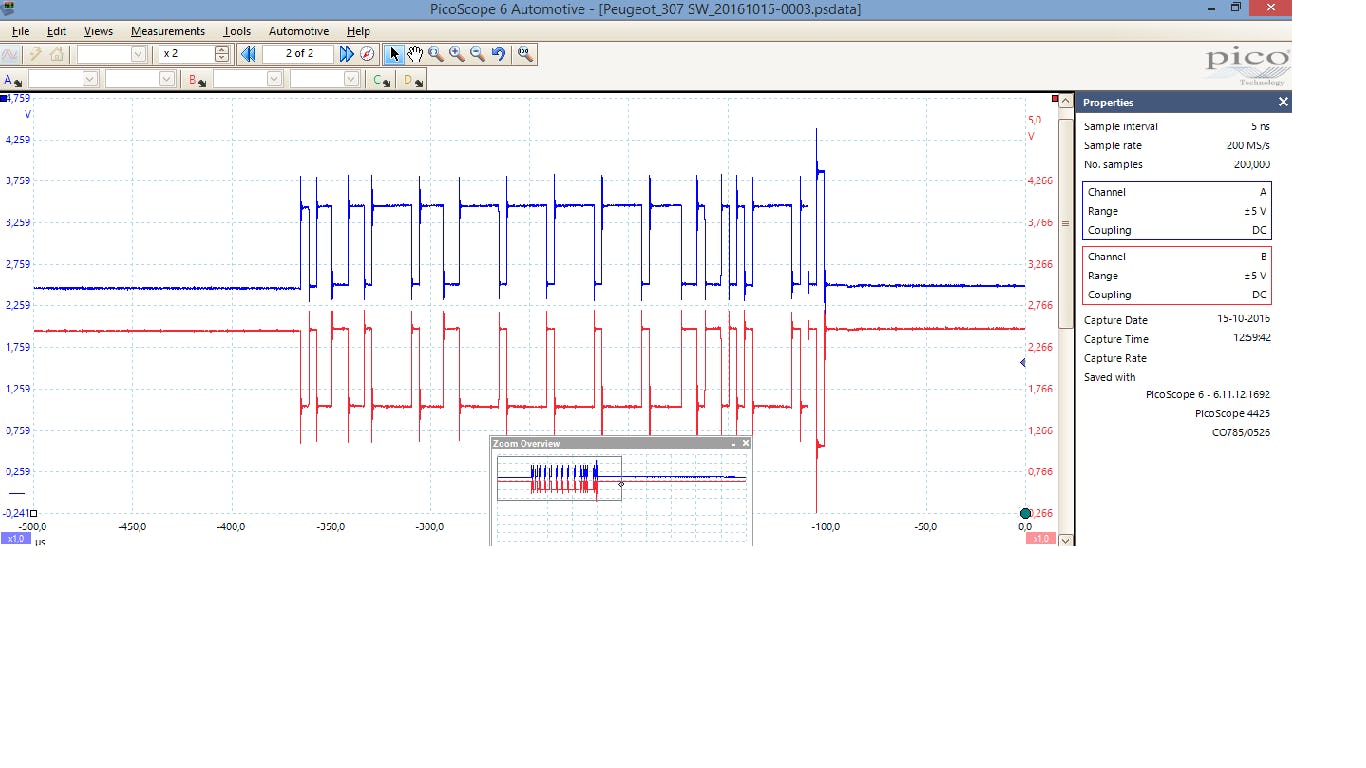
Task: Undo the last zoom step
Action: point(498,54)
